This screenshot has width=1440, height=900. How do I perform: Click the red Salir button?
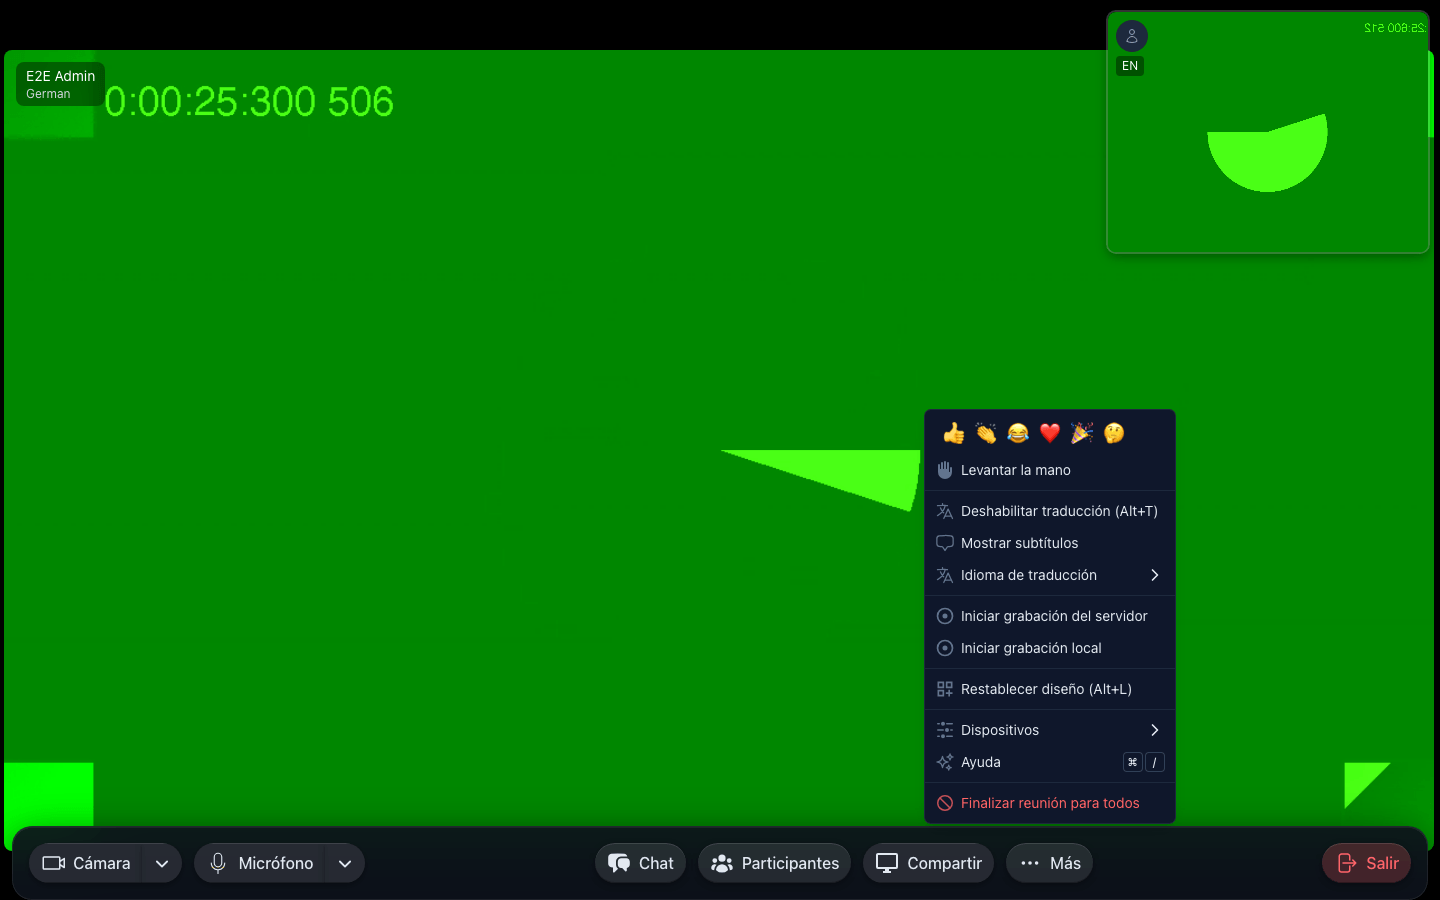point(1366,863)
